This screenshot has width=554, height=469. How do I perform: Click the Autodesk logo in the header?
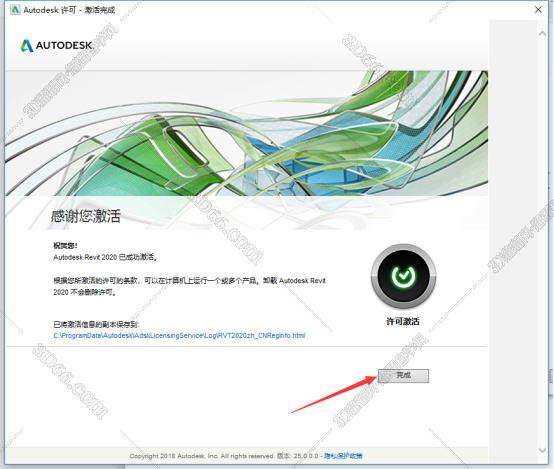coord(57,46)
